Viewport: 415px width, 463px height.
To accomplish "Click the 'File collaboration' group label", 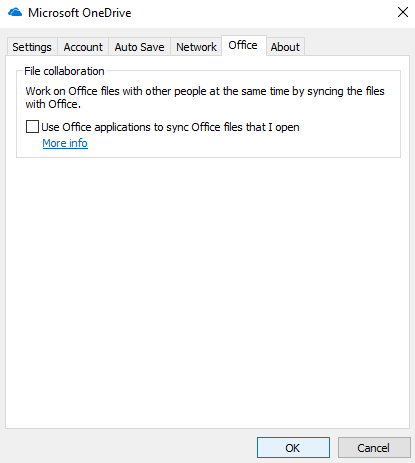I will [64, 71].
